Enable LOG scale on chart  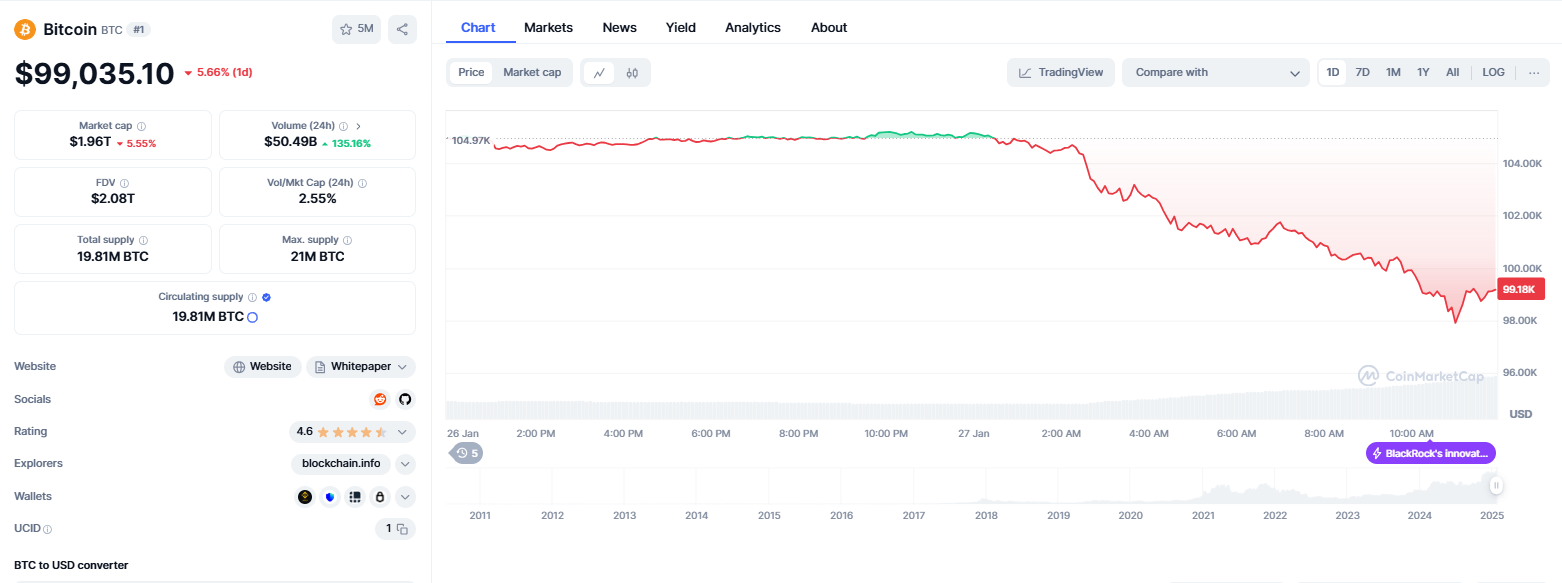click(1493, 72)
